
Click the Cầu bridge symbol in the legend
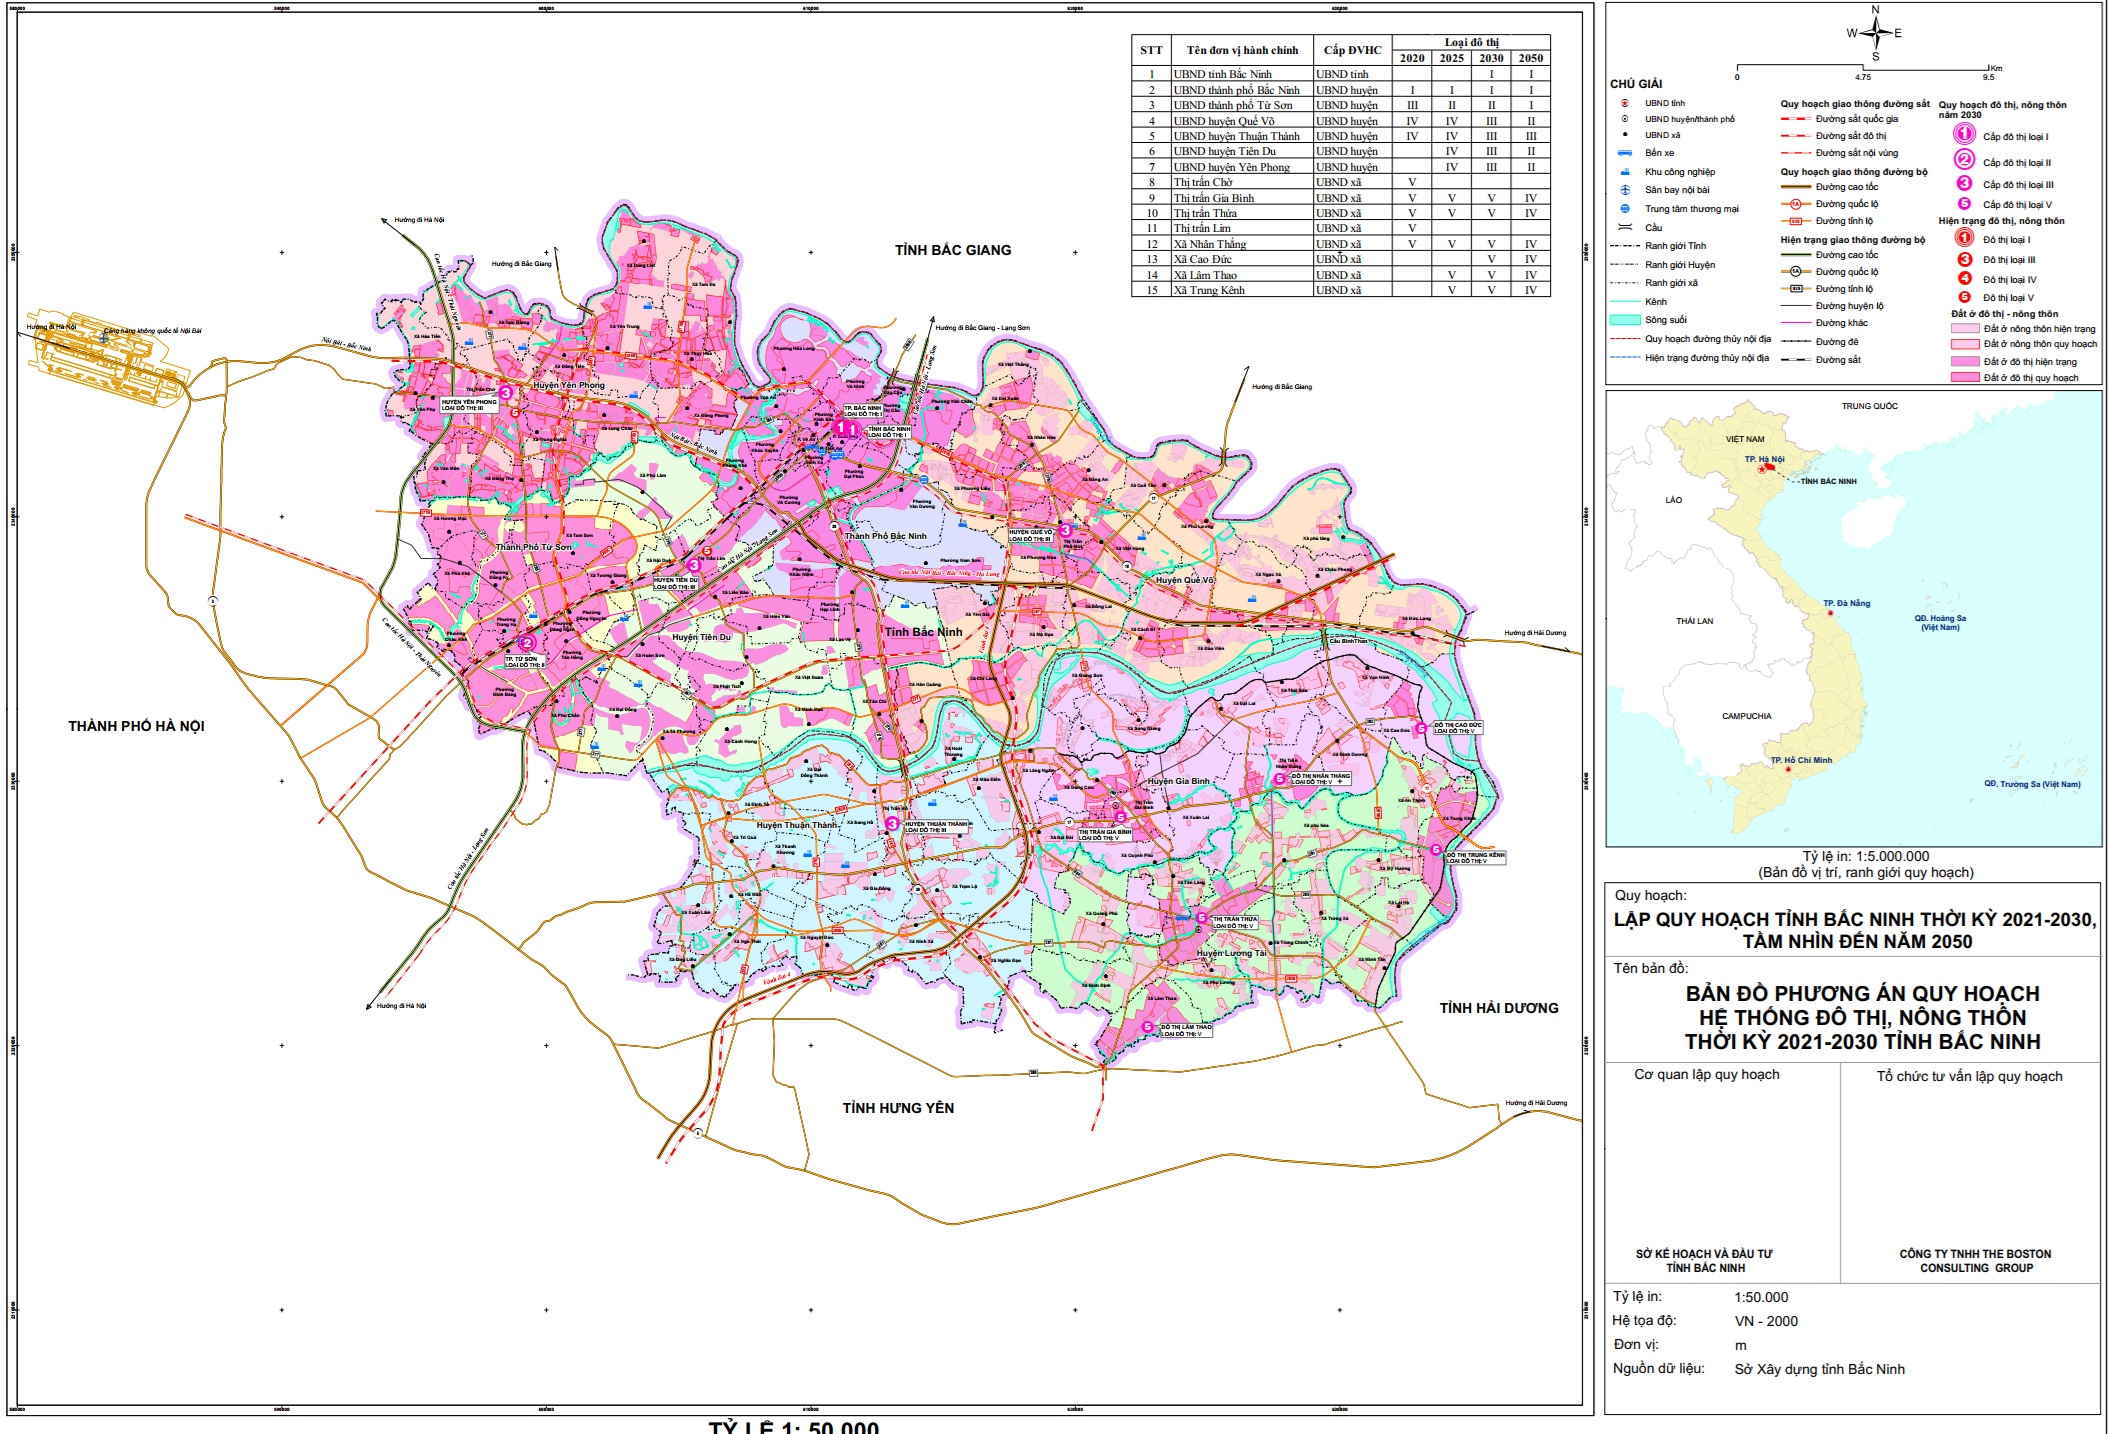[1625, 228]
